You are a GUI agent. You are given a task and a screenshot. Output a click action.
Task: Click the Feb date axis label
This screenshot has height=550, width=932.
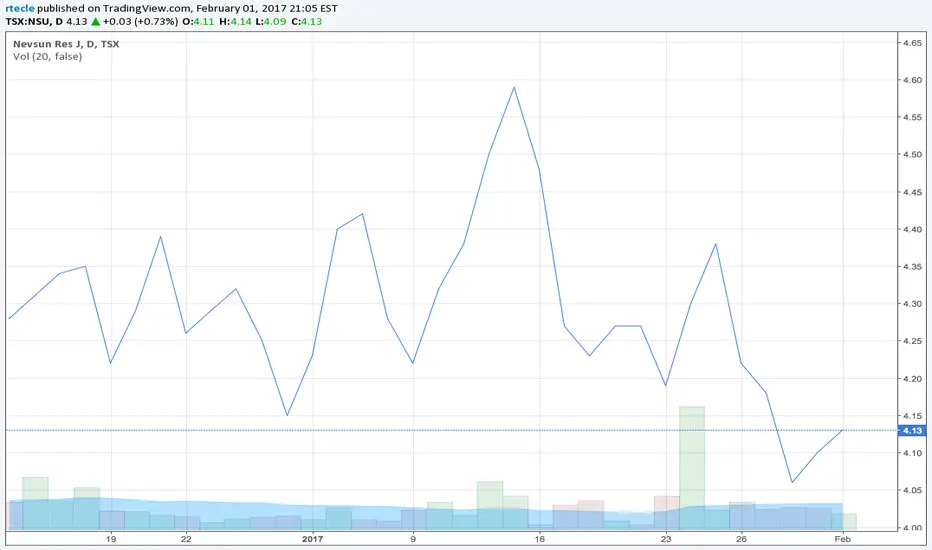pos(842,539)
